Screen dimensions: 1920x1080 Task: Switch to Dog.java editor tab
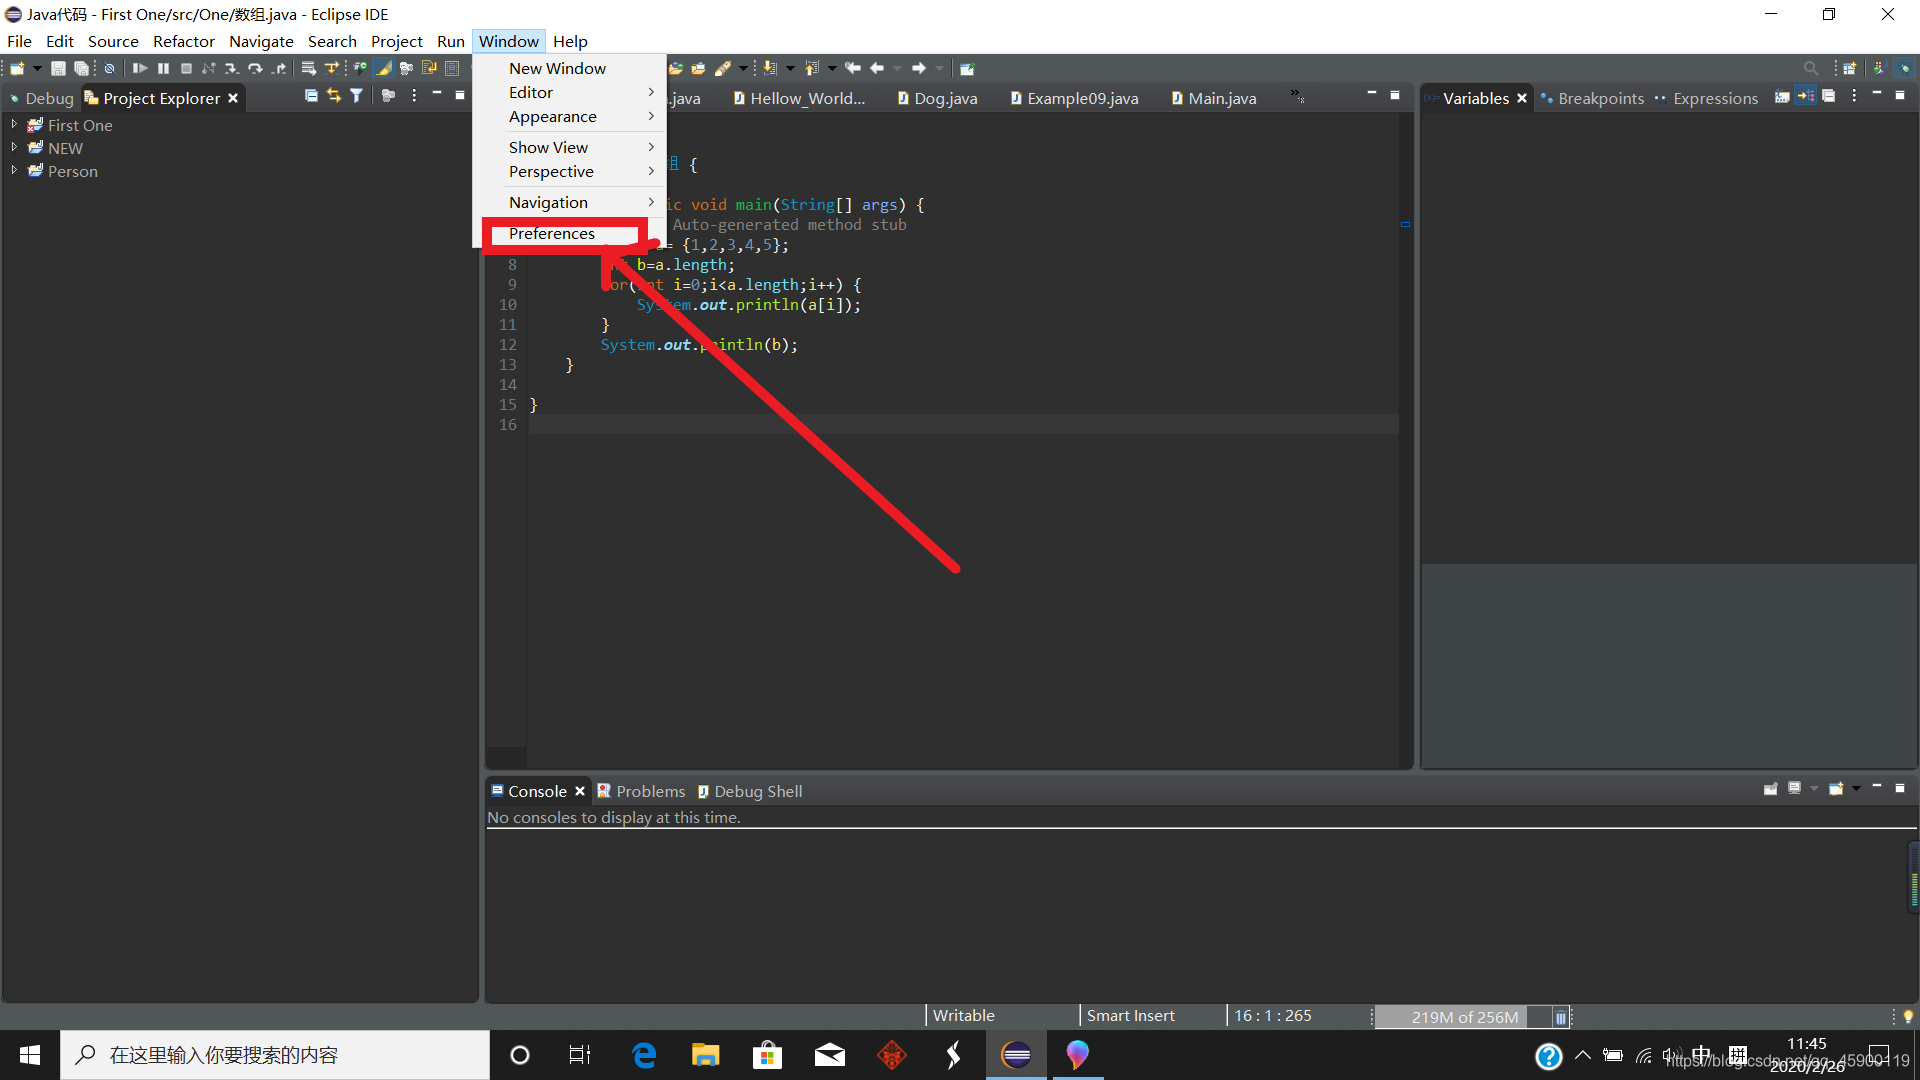point(937,98)
